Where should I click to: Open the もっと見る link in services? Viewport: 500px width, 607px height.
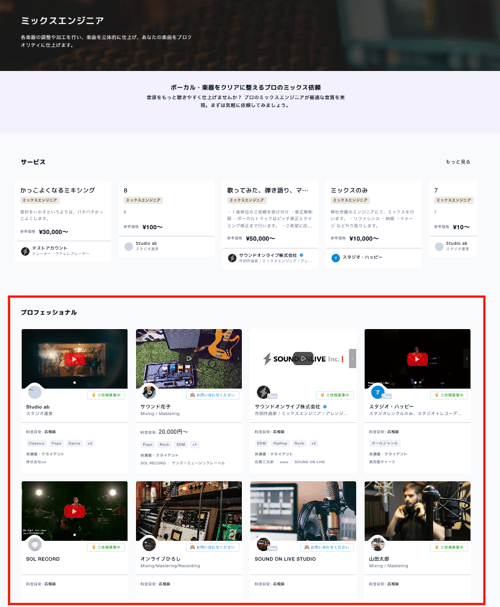pos(458,162)
